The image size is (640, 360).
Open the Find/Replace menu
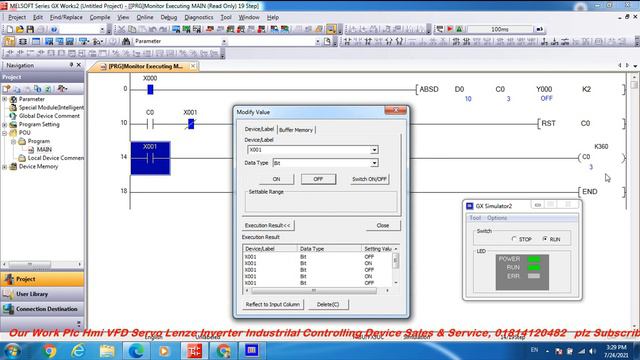point(66,18)
